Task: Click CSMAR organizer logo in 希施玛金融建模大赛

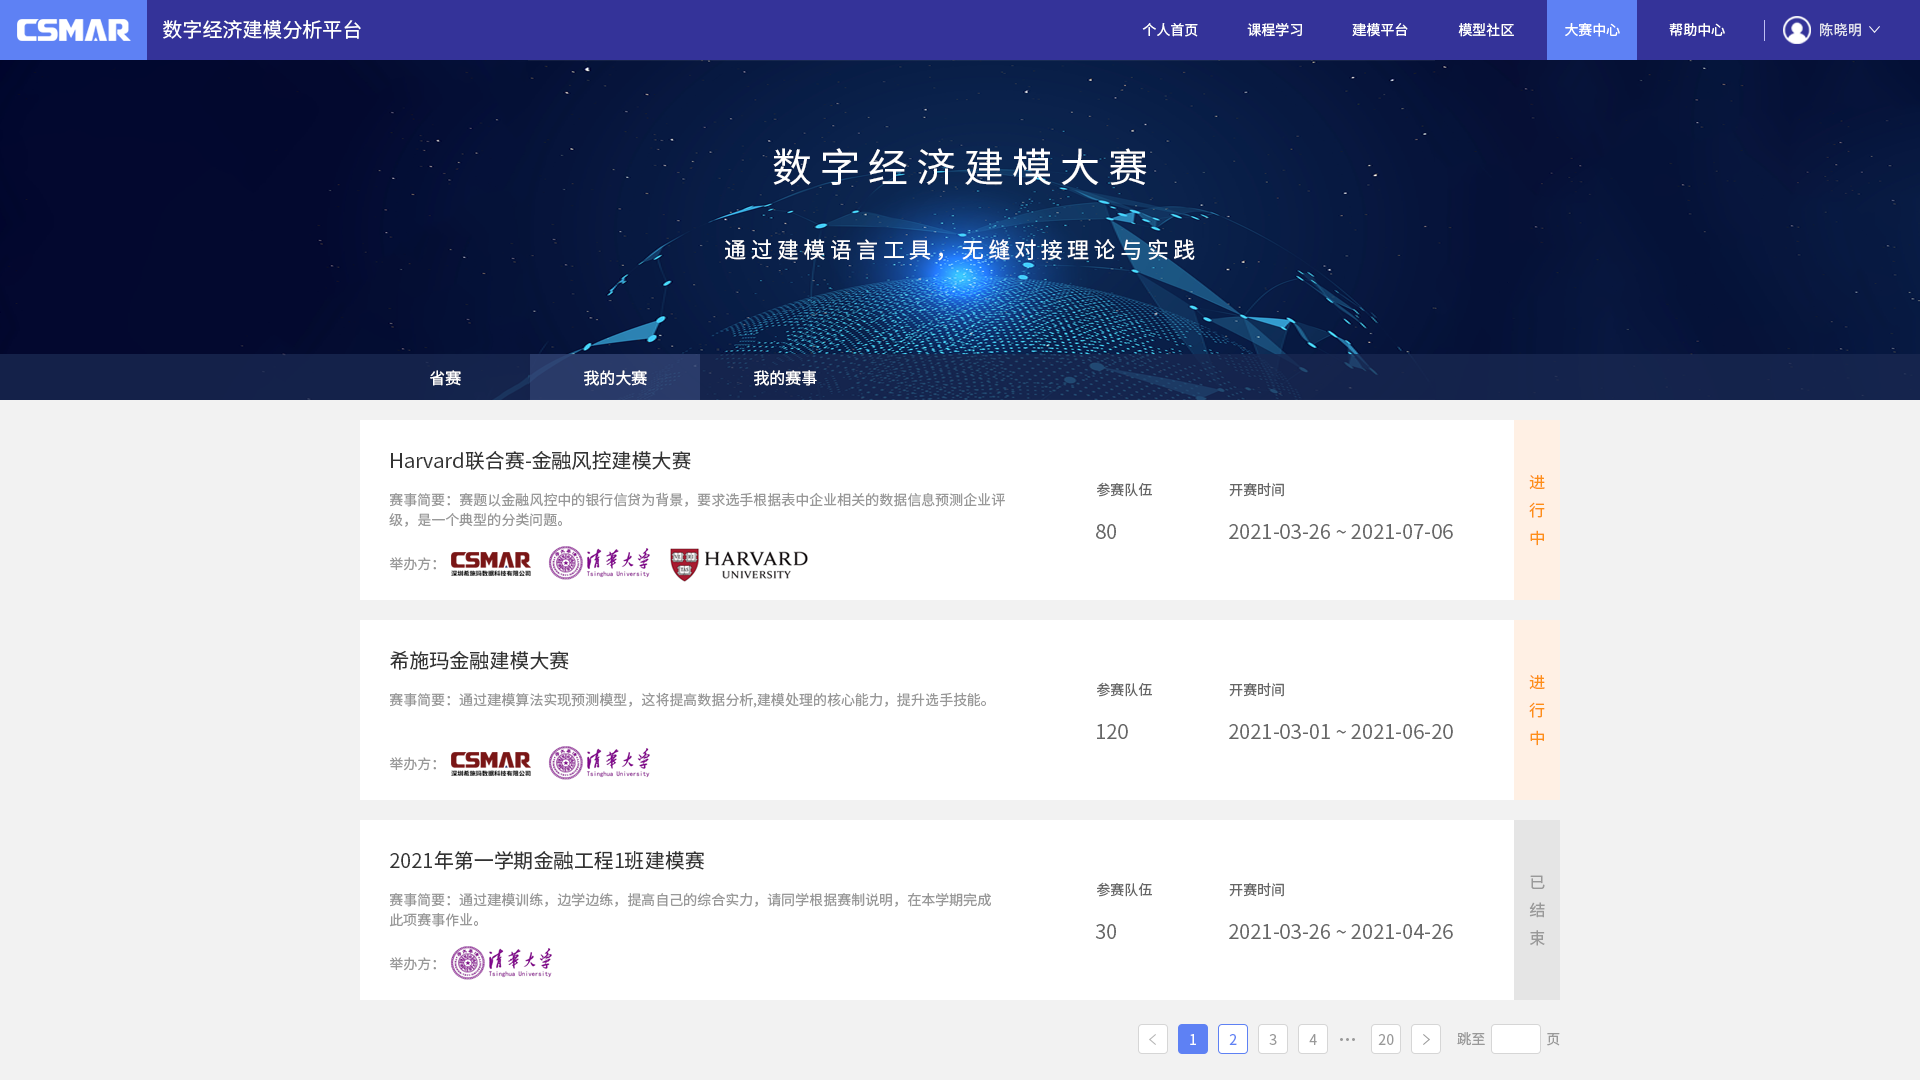Action: coord(490,763)
